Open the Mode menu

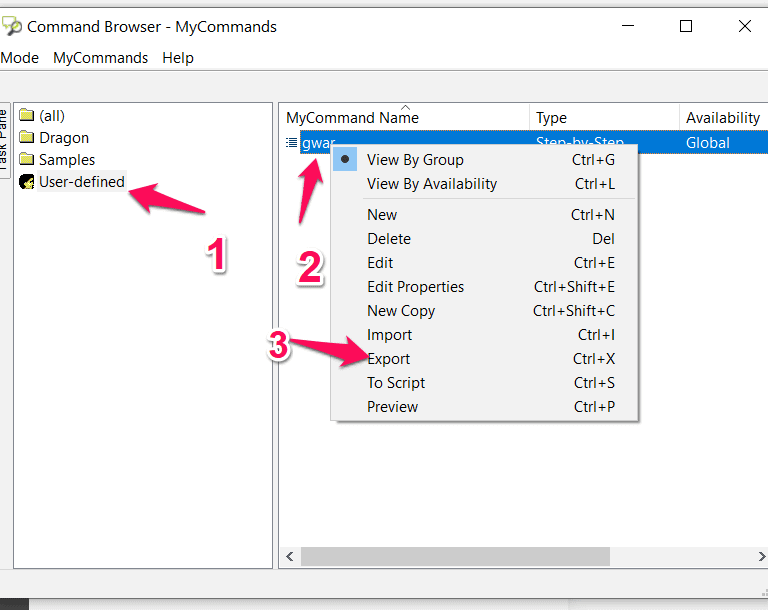20,58
